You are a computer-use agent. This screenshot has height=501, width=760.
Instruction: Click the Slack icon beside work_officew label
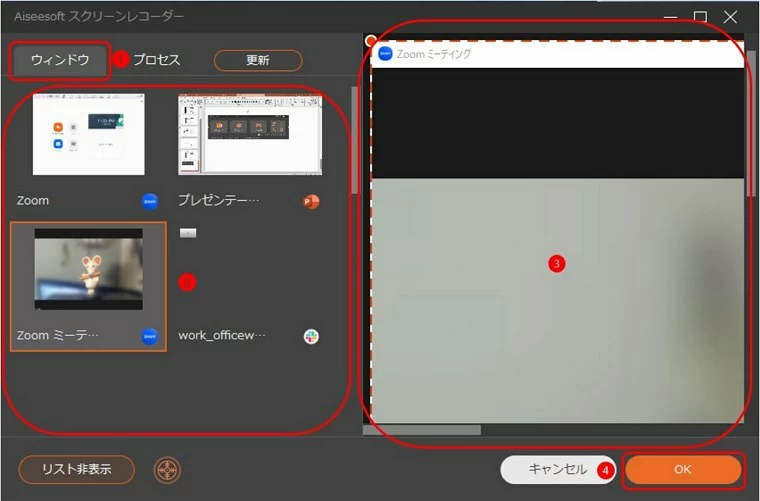(311, 336)
